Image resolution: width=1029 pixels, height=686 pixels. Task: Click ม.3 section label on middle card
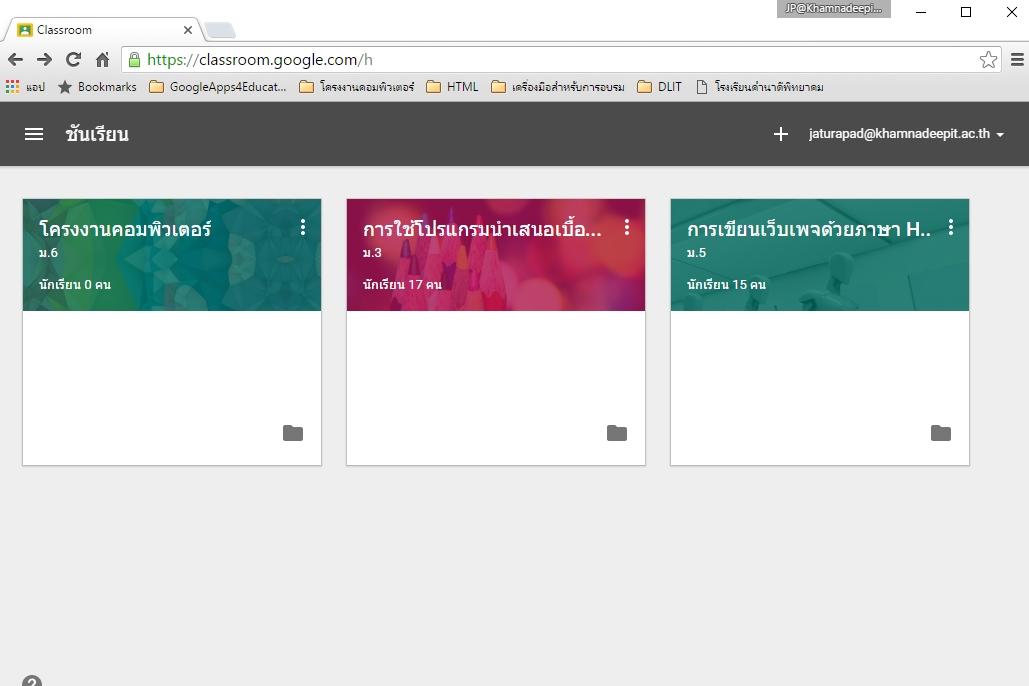pos(372,253)
